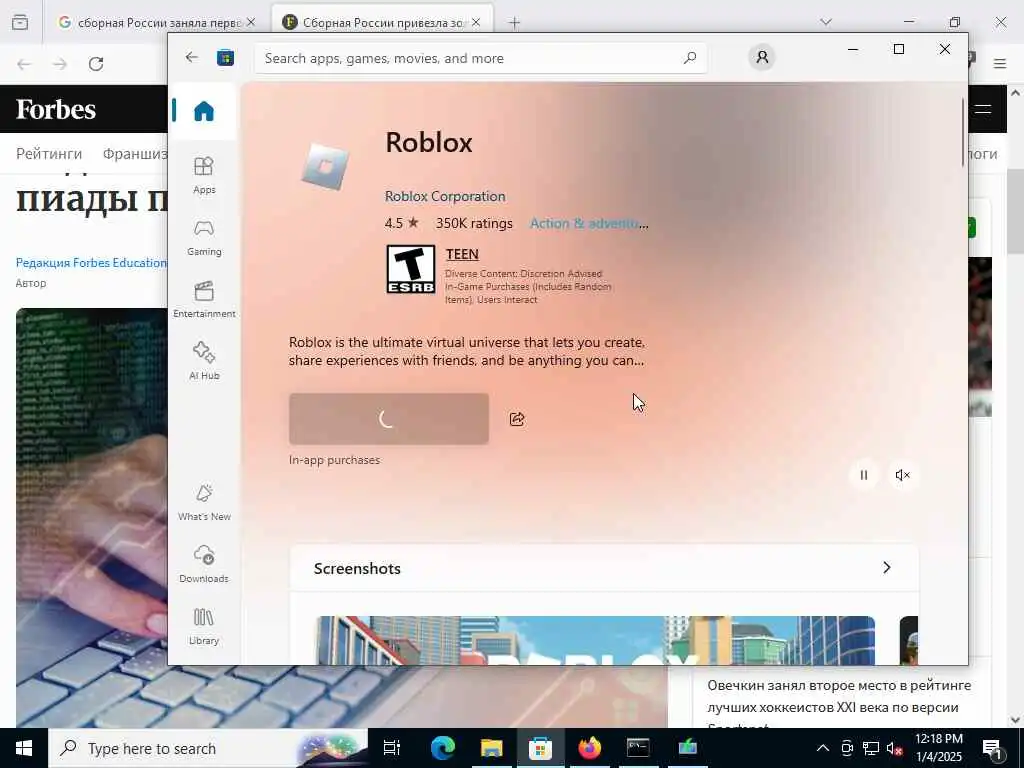The image size is (1024, 768).
Task: Click the Store back arrow
Action: coord(191,57)
